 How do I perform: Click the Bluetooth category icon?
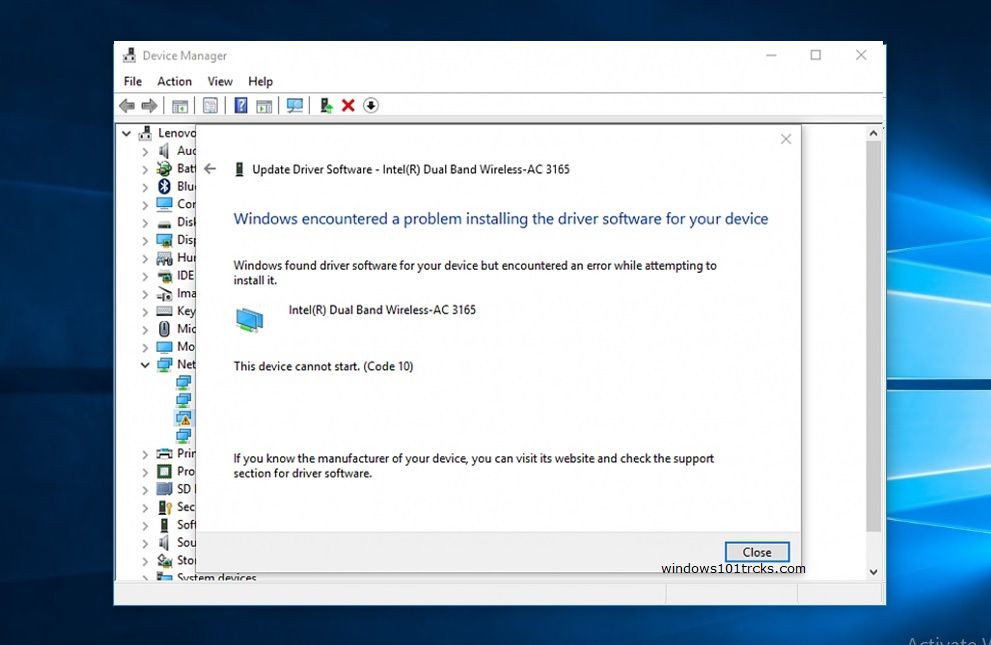[x=164, y=186]
